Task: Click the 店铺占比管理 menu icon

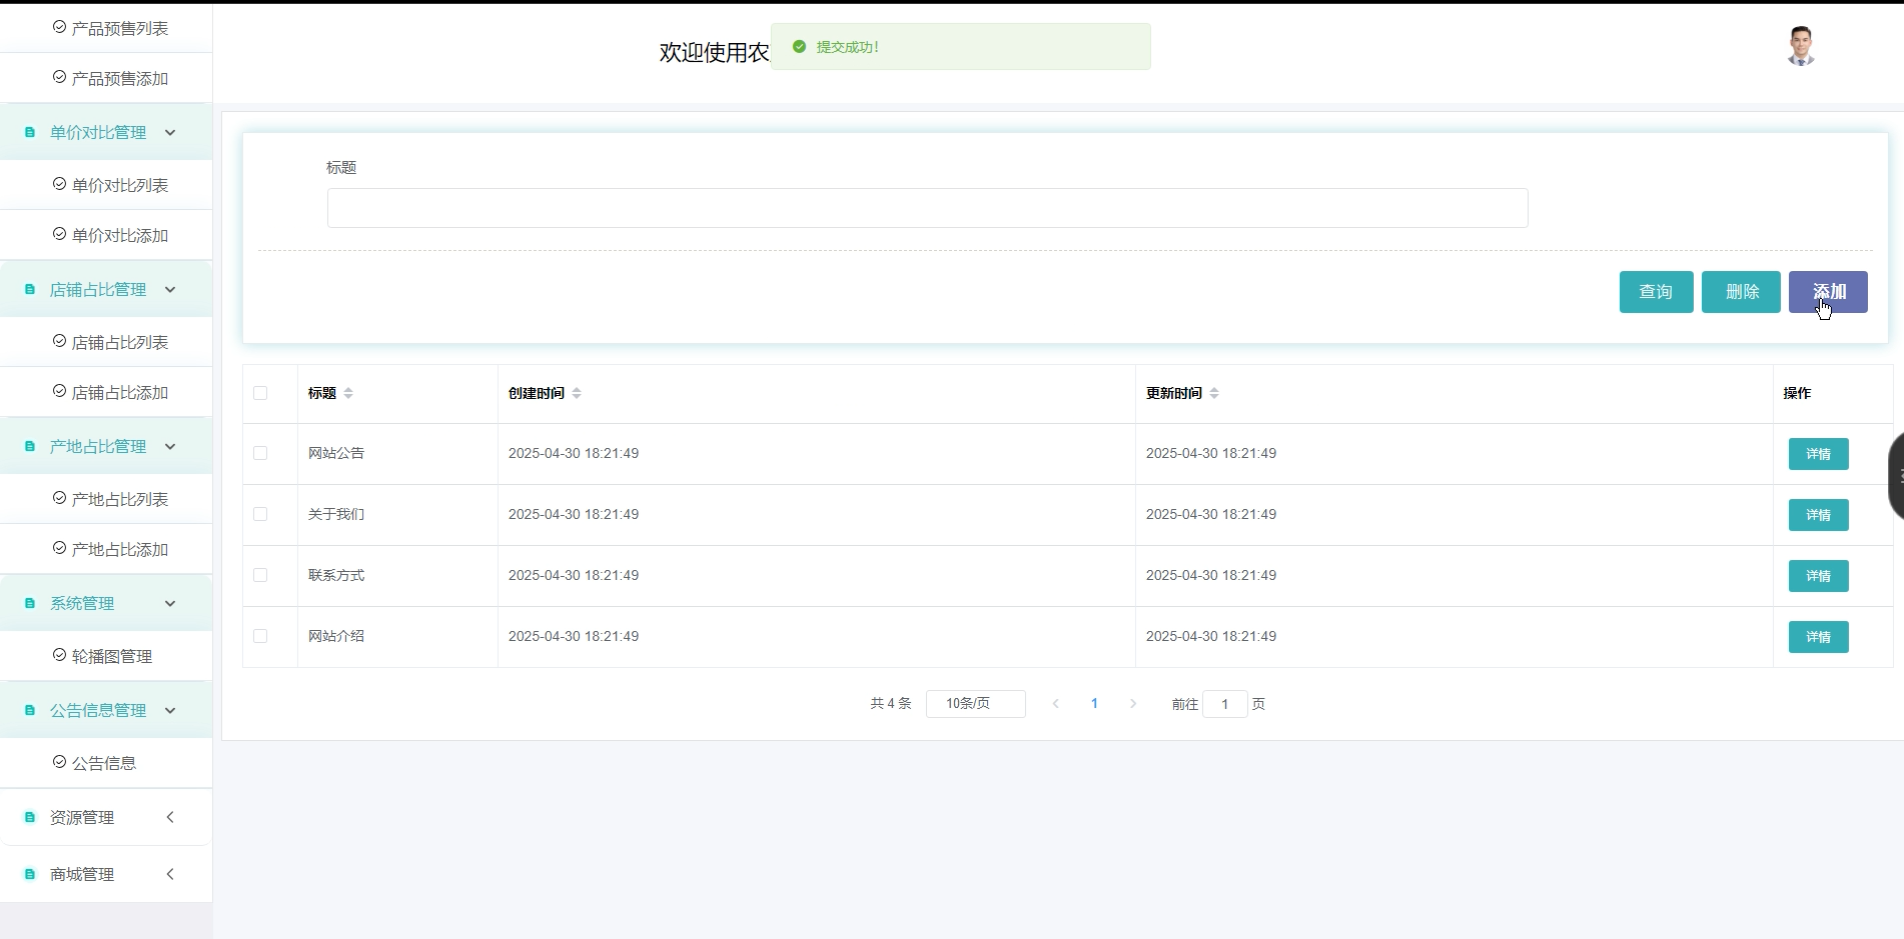Action: (30, 289)
